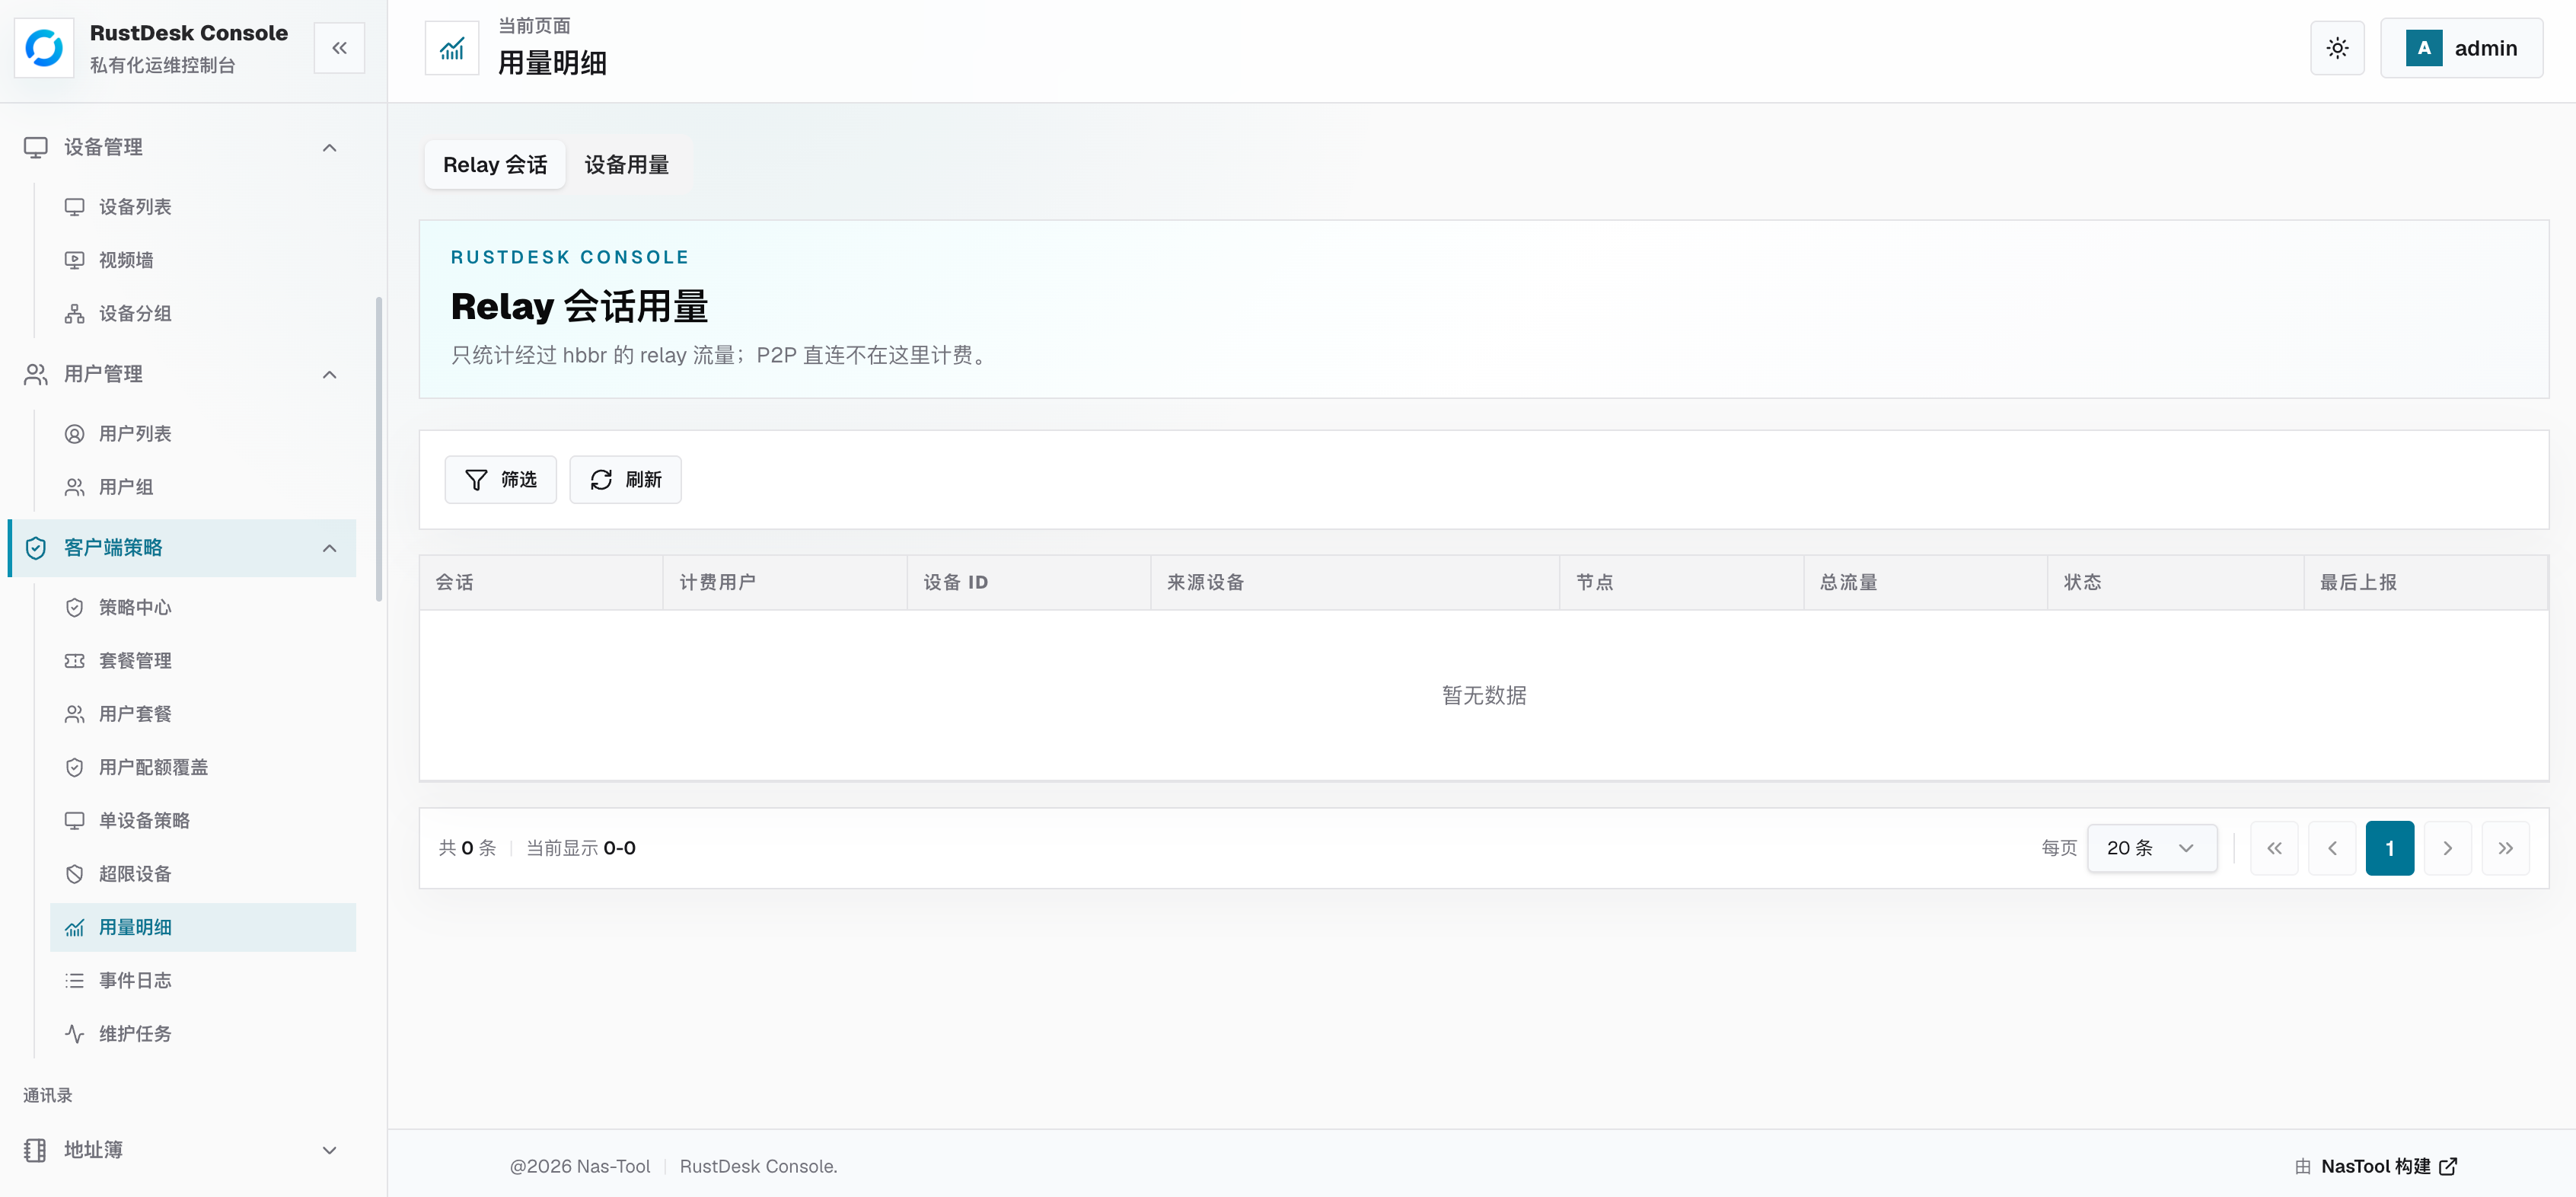Click the usage chart icon beside page title

(452, 48)
